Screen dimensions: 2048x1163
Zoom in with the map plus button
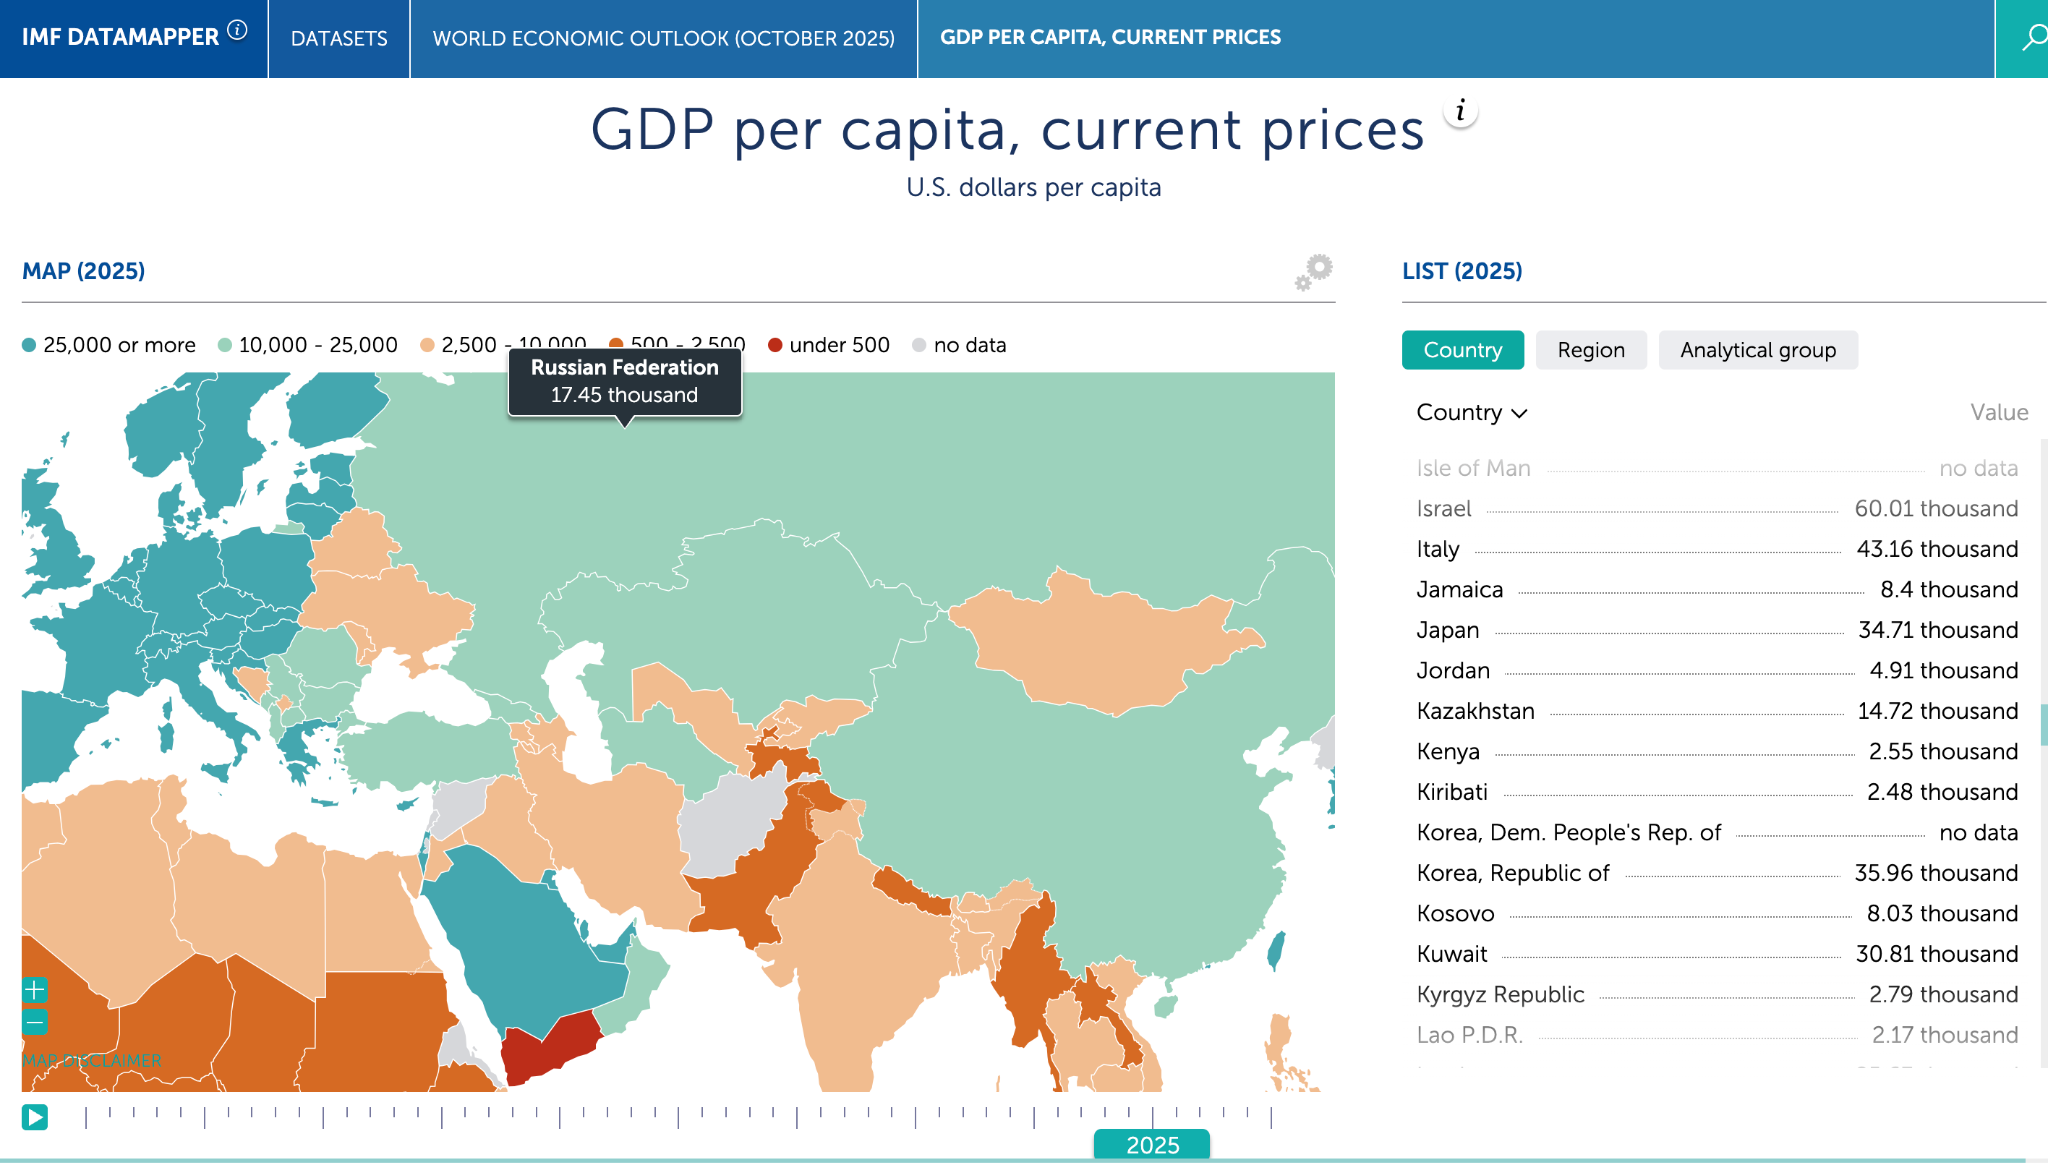coord(35,990)
